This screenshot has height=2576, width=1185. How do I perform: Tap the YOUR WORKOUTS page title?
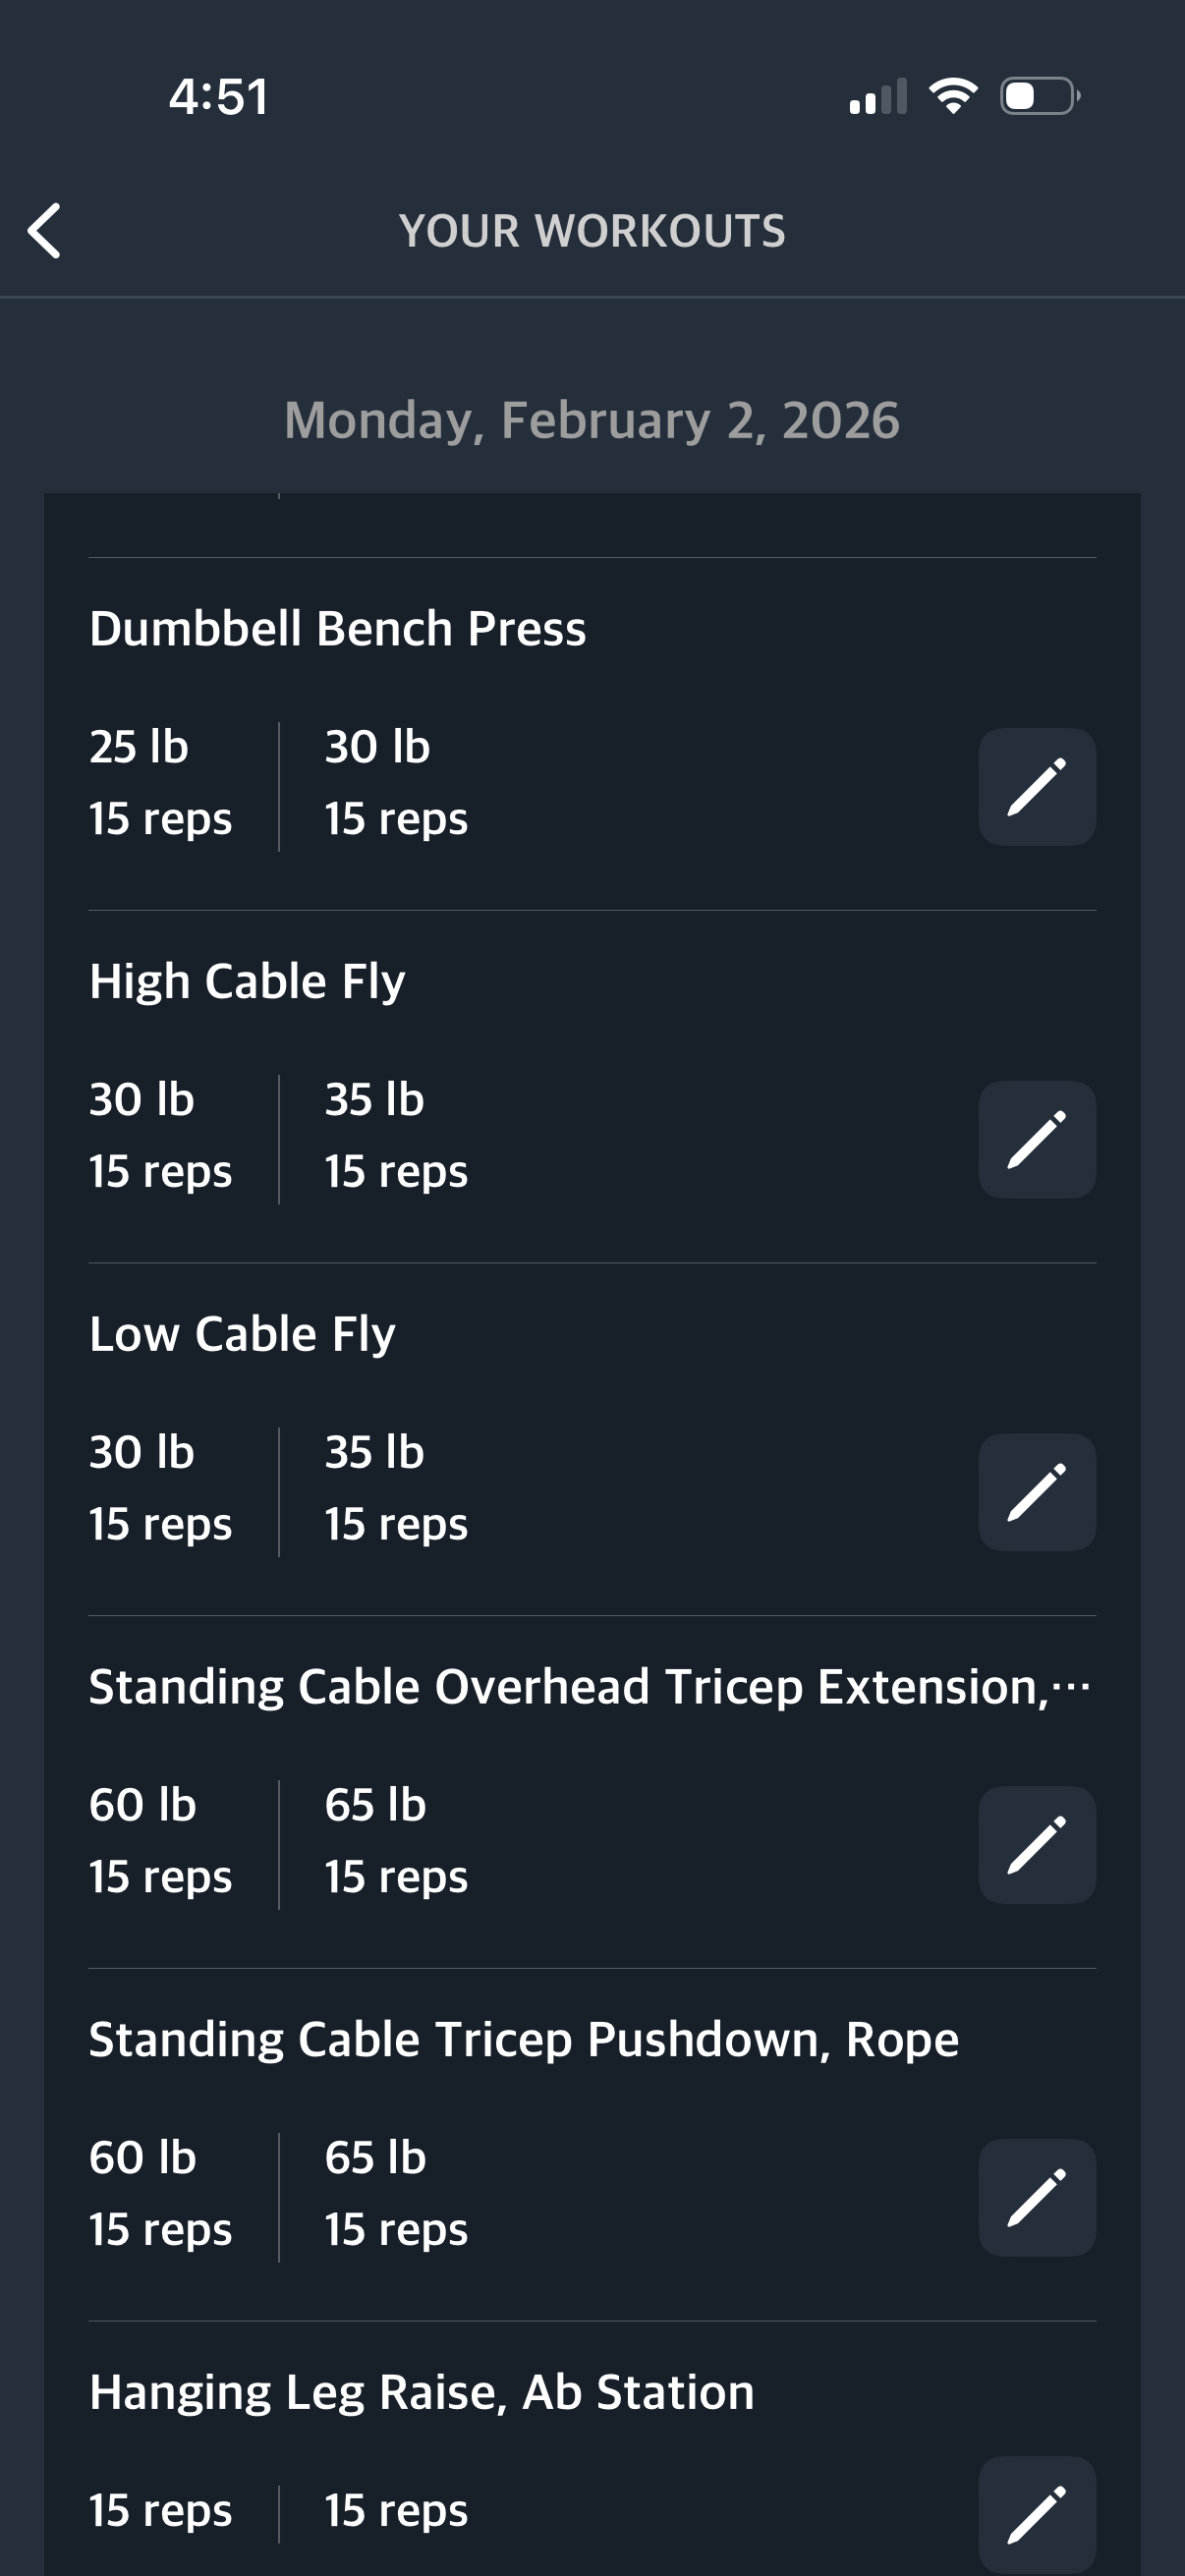592,231
